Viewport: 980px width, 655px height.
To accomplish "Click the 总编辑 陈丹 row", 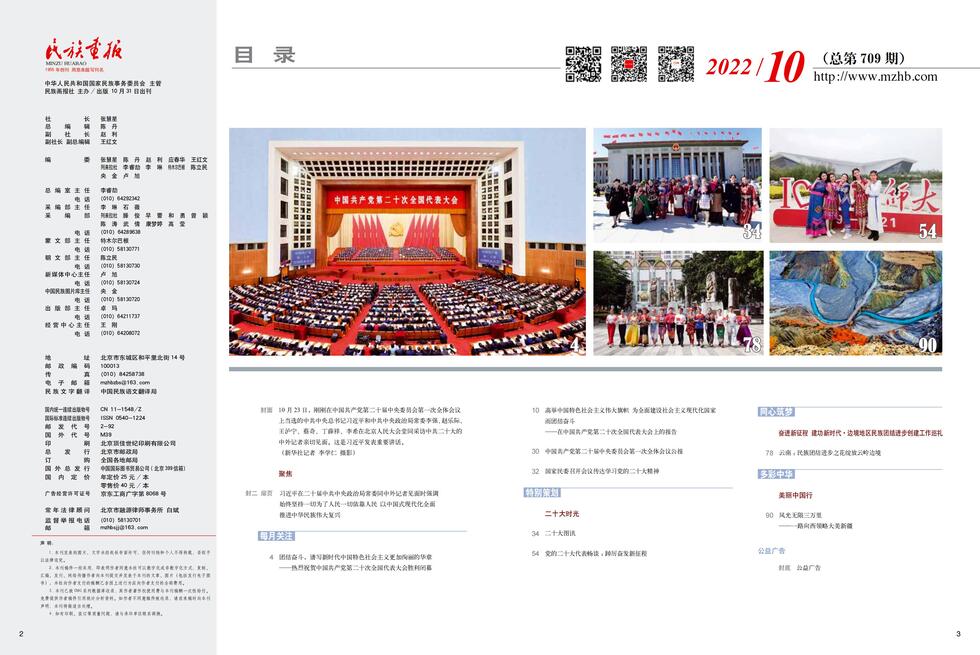I will click(81, 126).
